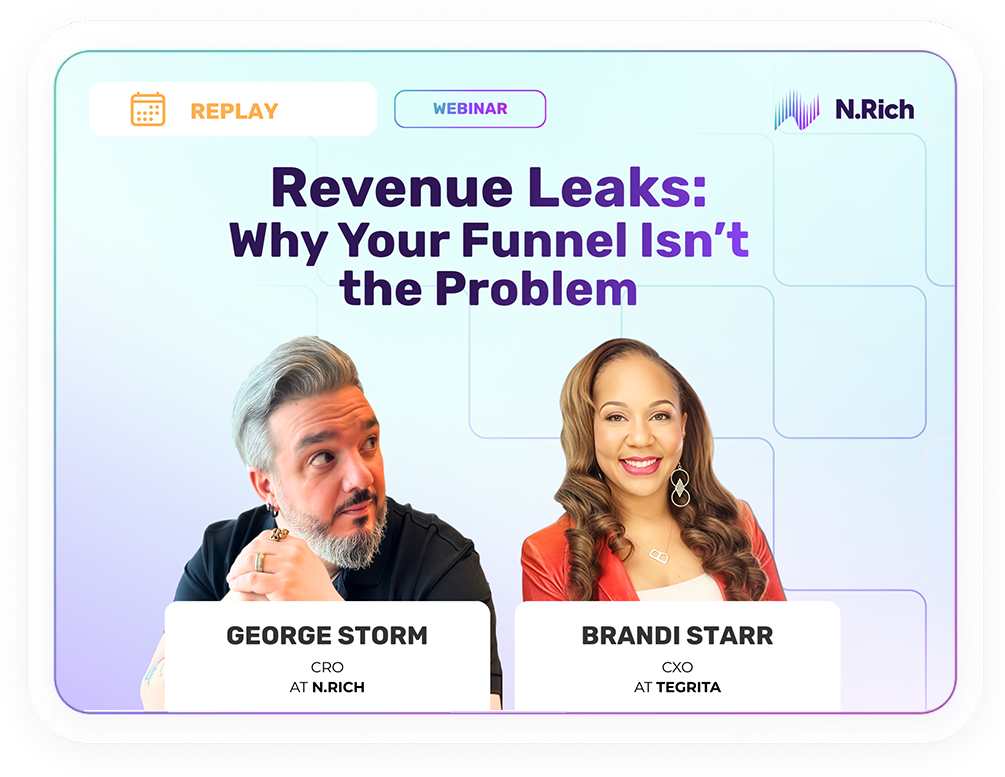The image size is (1005, 777).
Task: Click the N.Rich waveform logo mark
Action: tap(797, 110)
